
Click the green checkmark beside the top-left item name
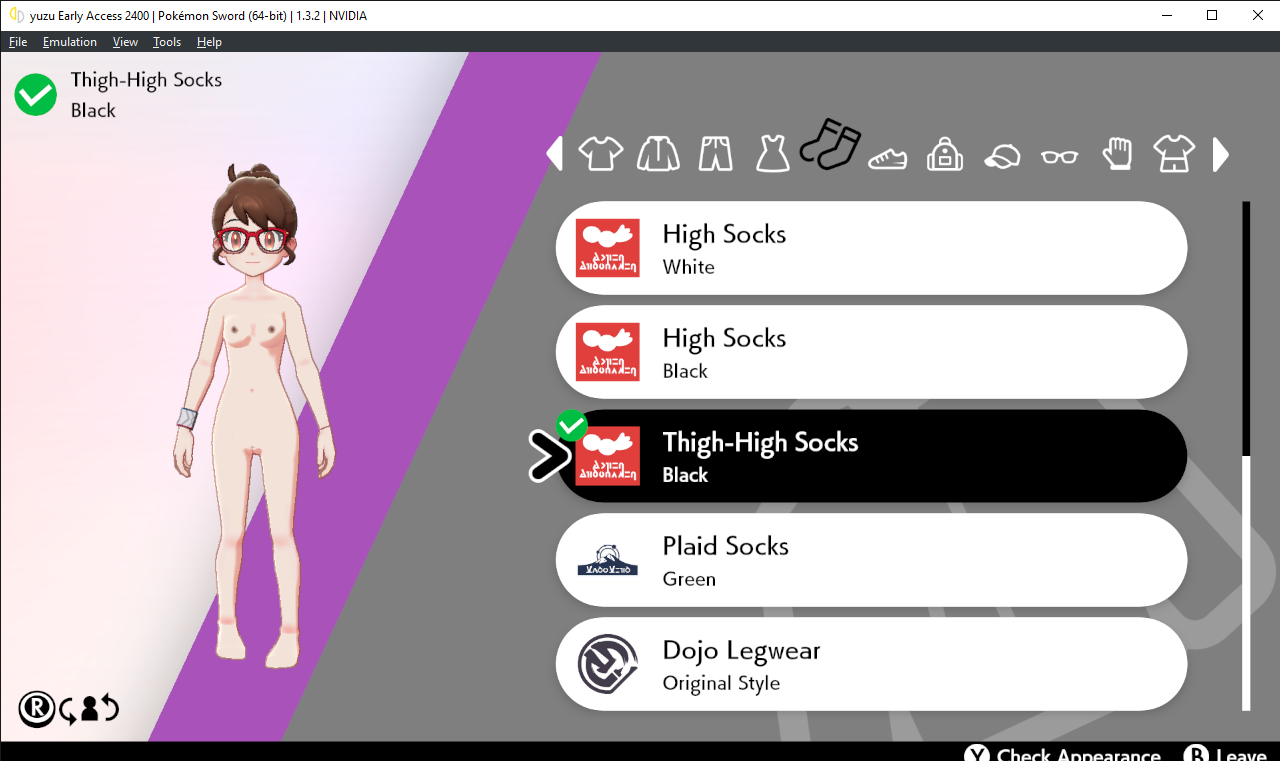[x=36, y=95]
